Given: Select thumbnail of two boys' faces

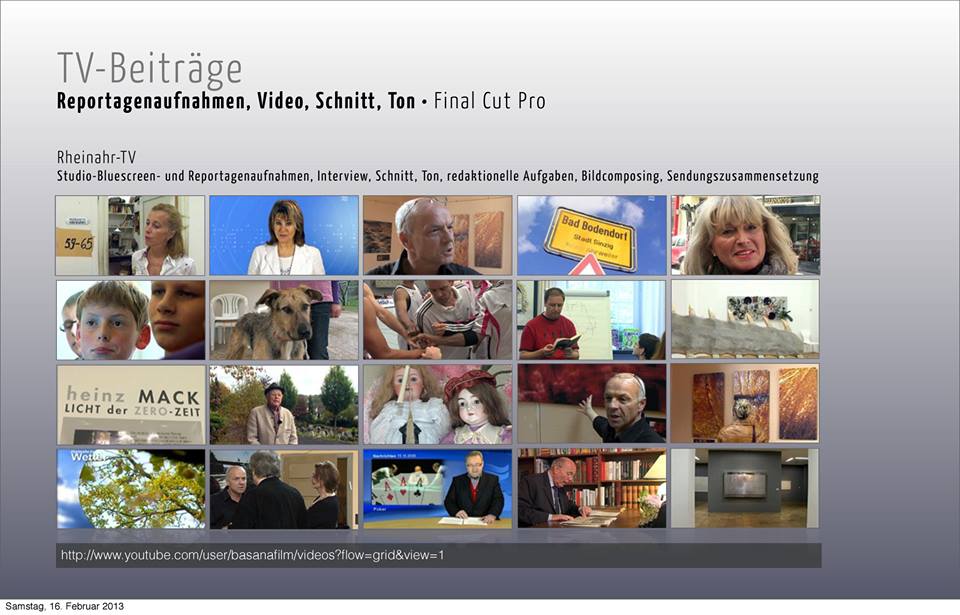Looking at the screenshot, I should [x=130, y=320].
